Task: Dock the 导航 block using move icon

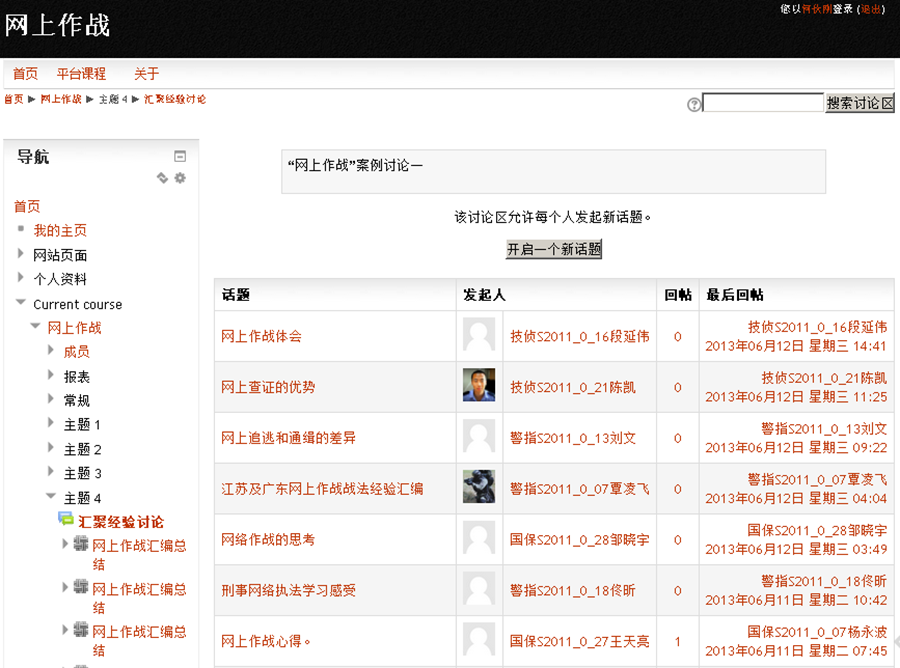Action: tap(162, 178)
